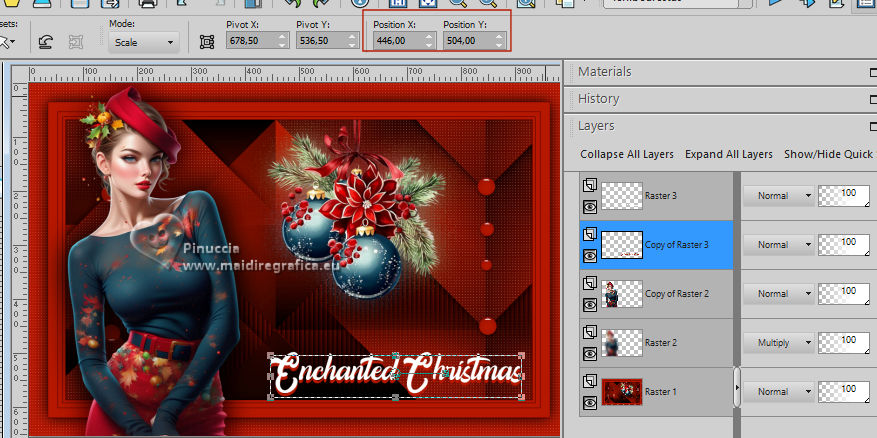Open the Mode dropdown showing Scale
The height and width of the screenshot is (438, 877).
point(144,43)
